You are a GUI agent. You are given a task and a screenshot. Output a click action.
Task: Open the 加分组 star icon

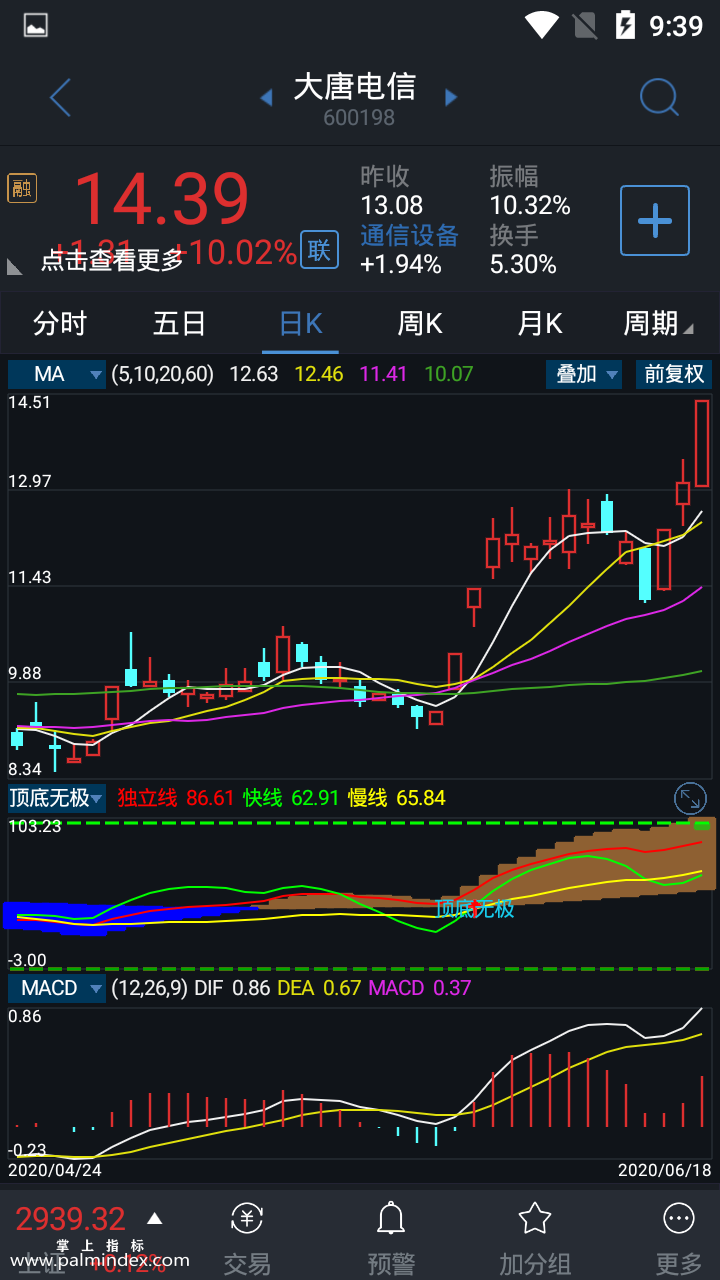click(x=535, y=1218)
